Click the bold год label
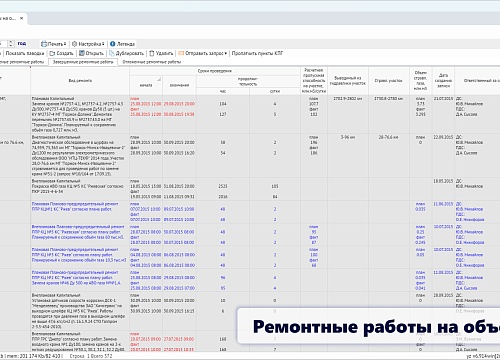Screen dimensions: 500x360 coord(22,44)
